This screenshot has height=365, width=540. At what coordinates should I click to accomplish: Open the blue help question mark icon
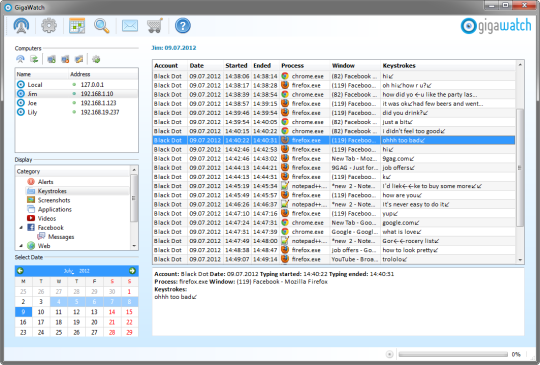(x=183, y=26)
